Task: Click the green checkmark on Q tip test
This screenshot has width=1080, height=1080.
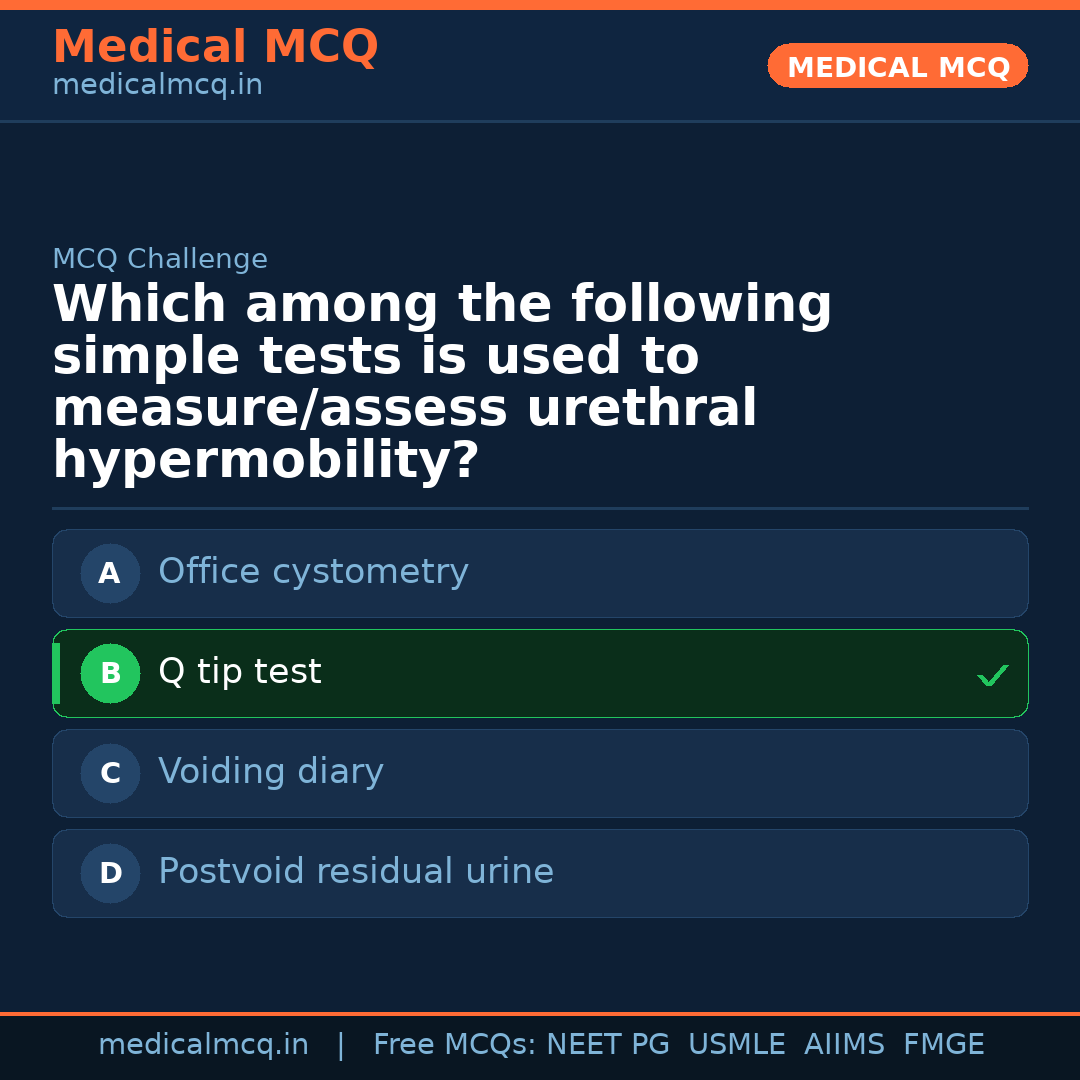Action: coord(992,676)
